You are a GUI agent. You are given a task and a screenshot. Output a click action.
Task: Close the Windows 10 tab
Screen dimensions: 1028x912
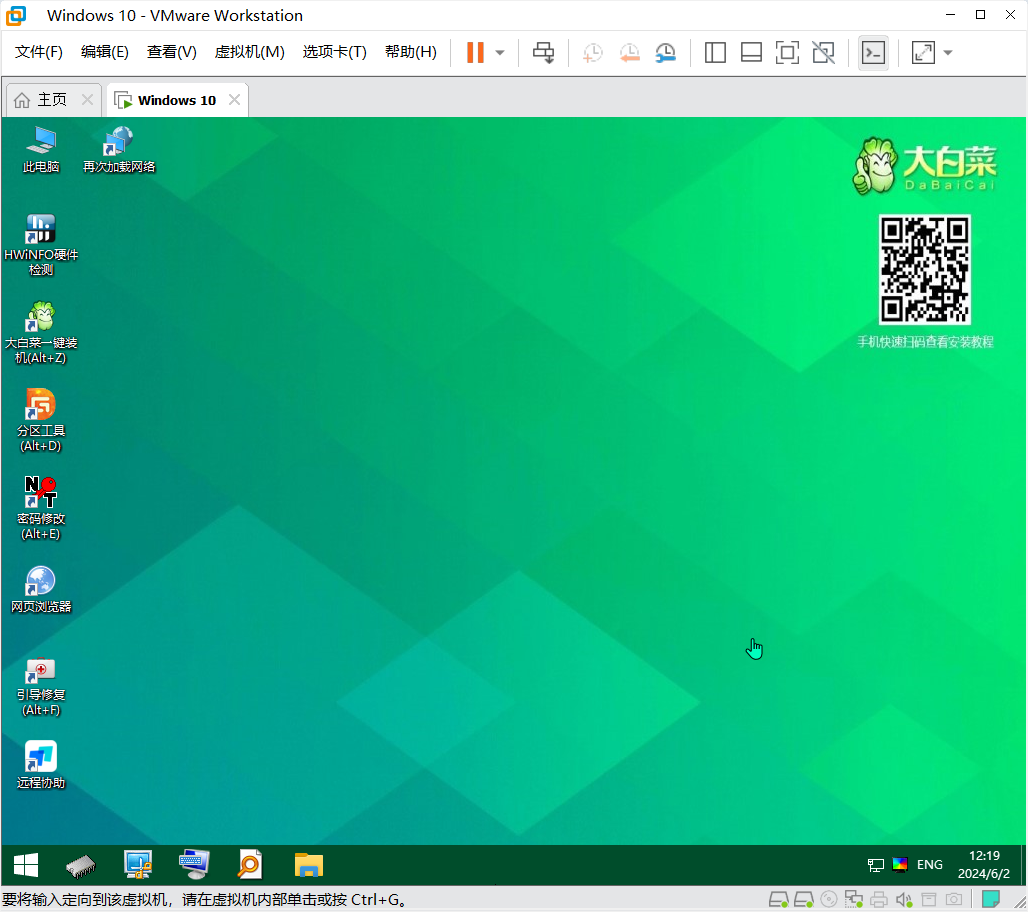pyautogui.click(x=234, y=100)
